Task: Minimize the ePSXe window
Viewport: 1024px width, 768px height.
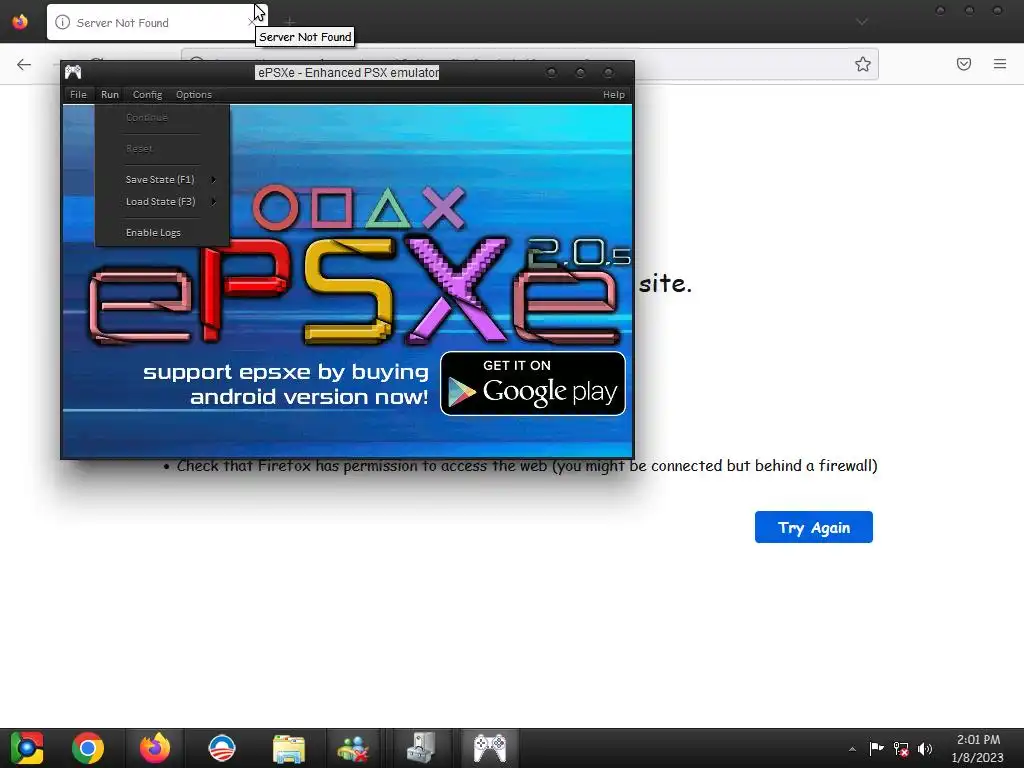Action: pyautogui.click(x=551, y=72)
